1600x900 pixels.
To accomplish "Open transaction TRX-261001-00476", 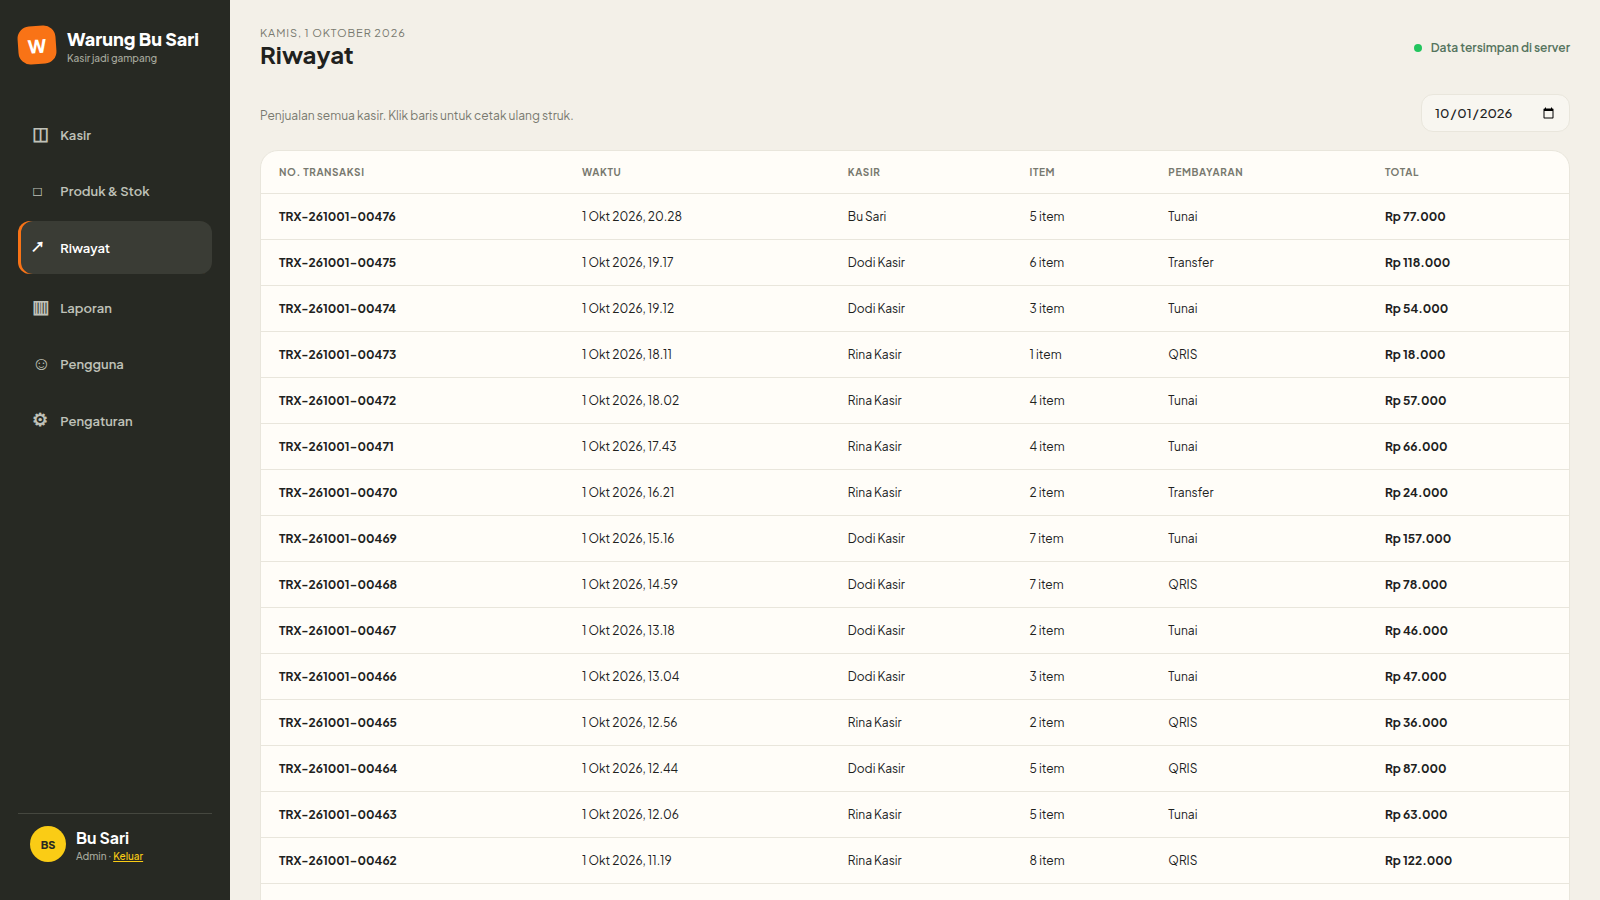I will (915, 216).
